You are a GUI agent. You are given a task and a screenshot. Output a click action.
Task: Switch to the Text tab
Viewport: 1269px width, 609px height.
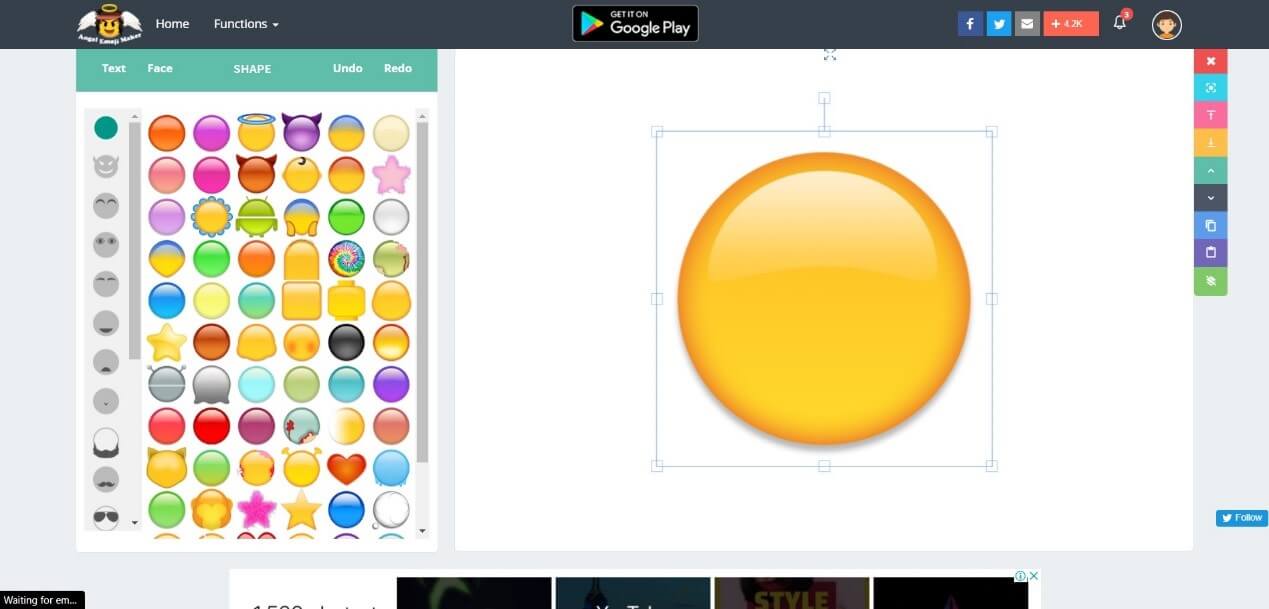pyautogui.click(x=113, y=68)
